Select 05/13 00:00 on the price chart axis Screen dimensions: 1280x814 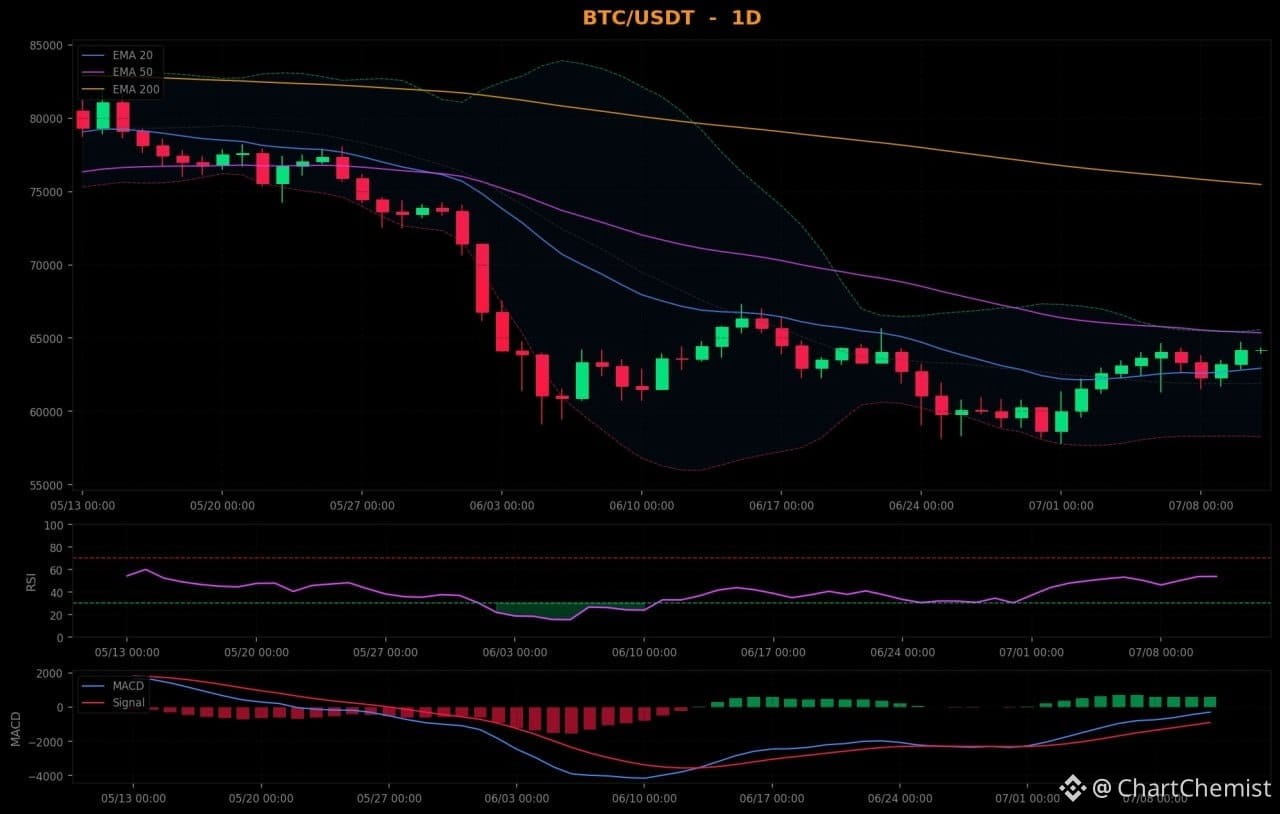[x=82, y=506]
